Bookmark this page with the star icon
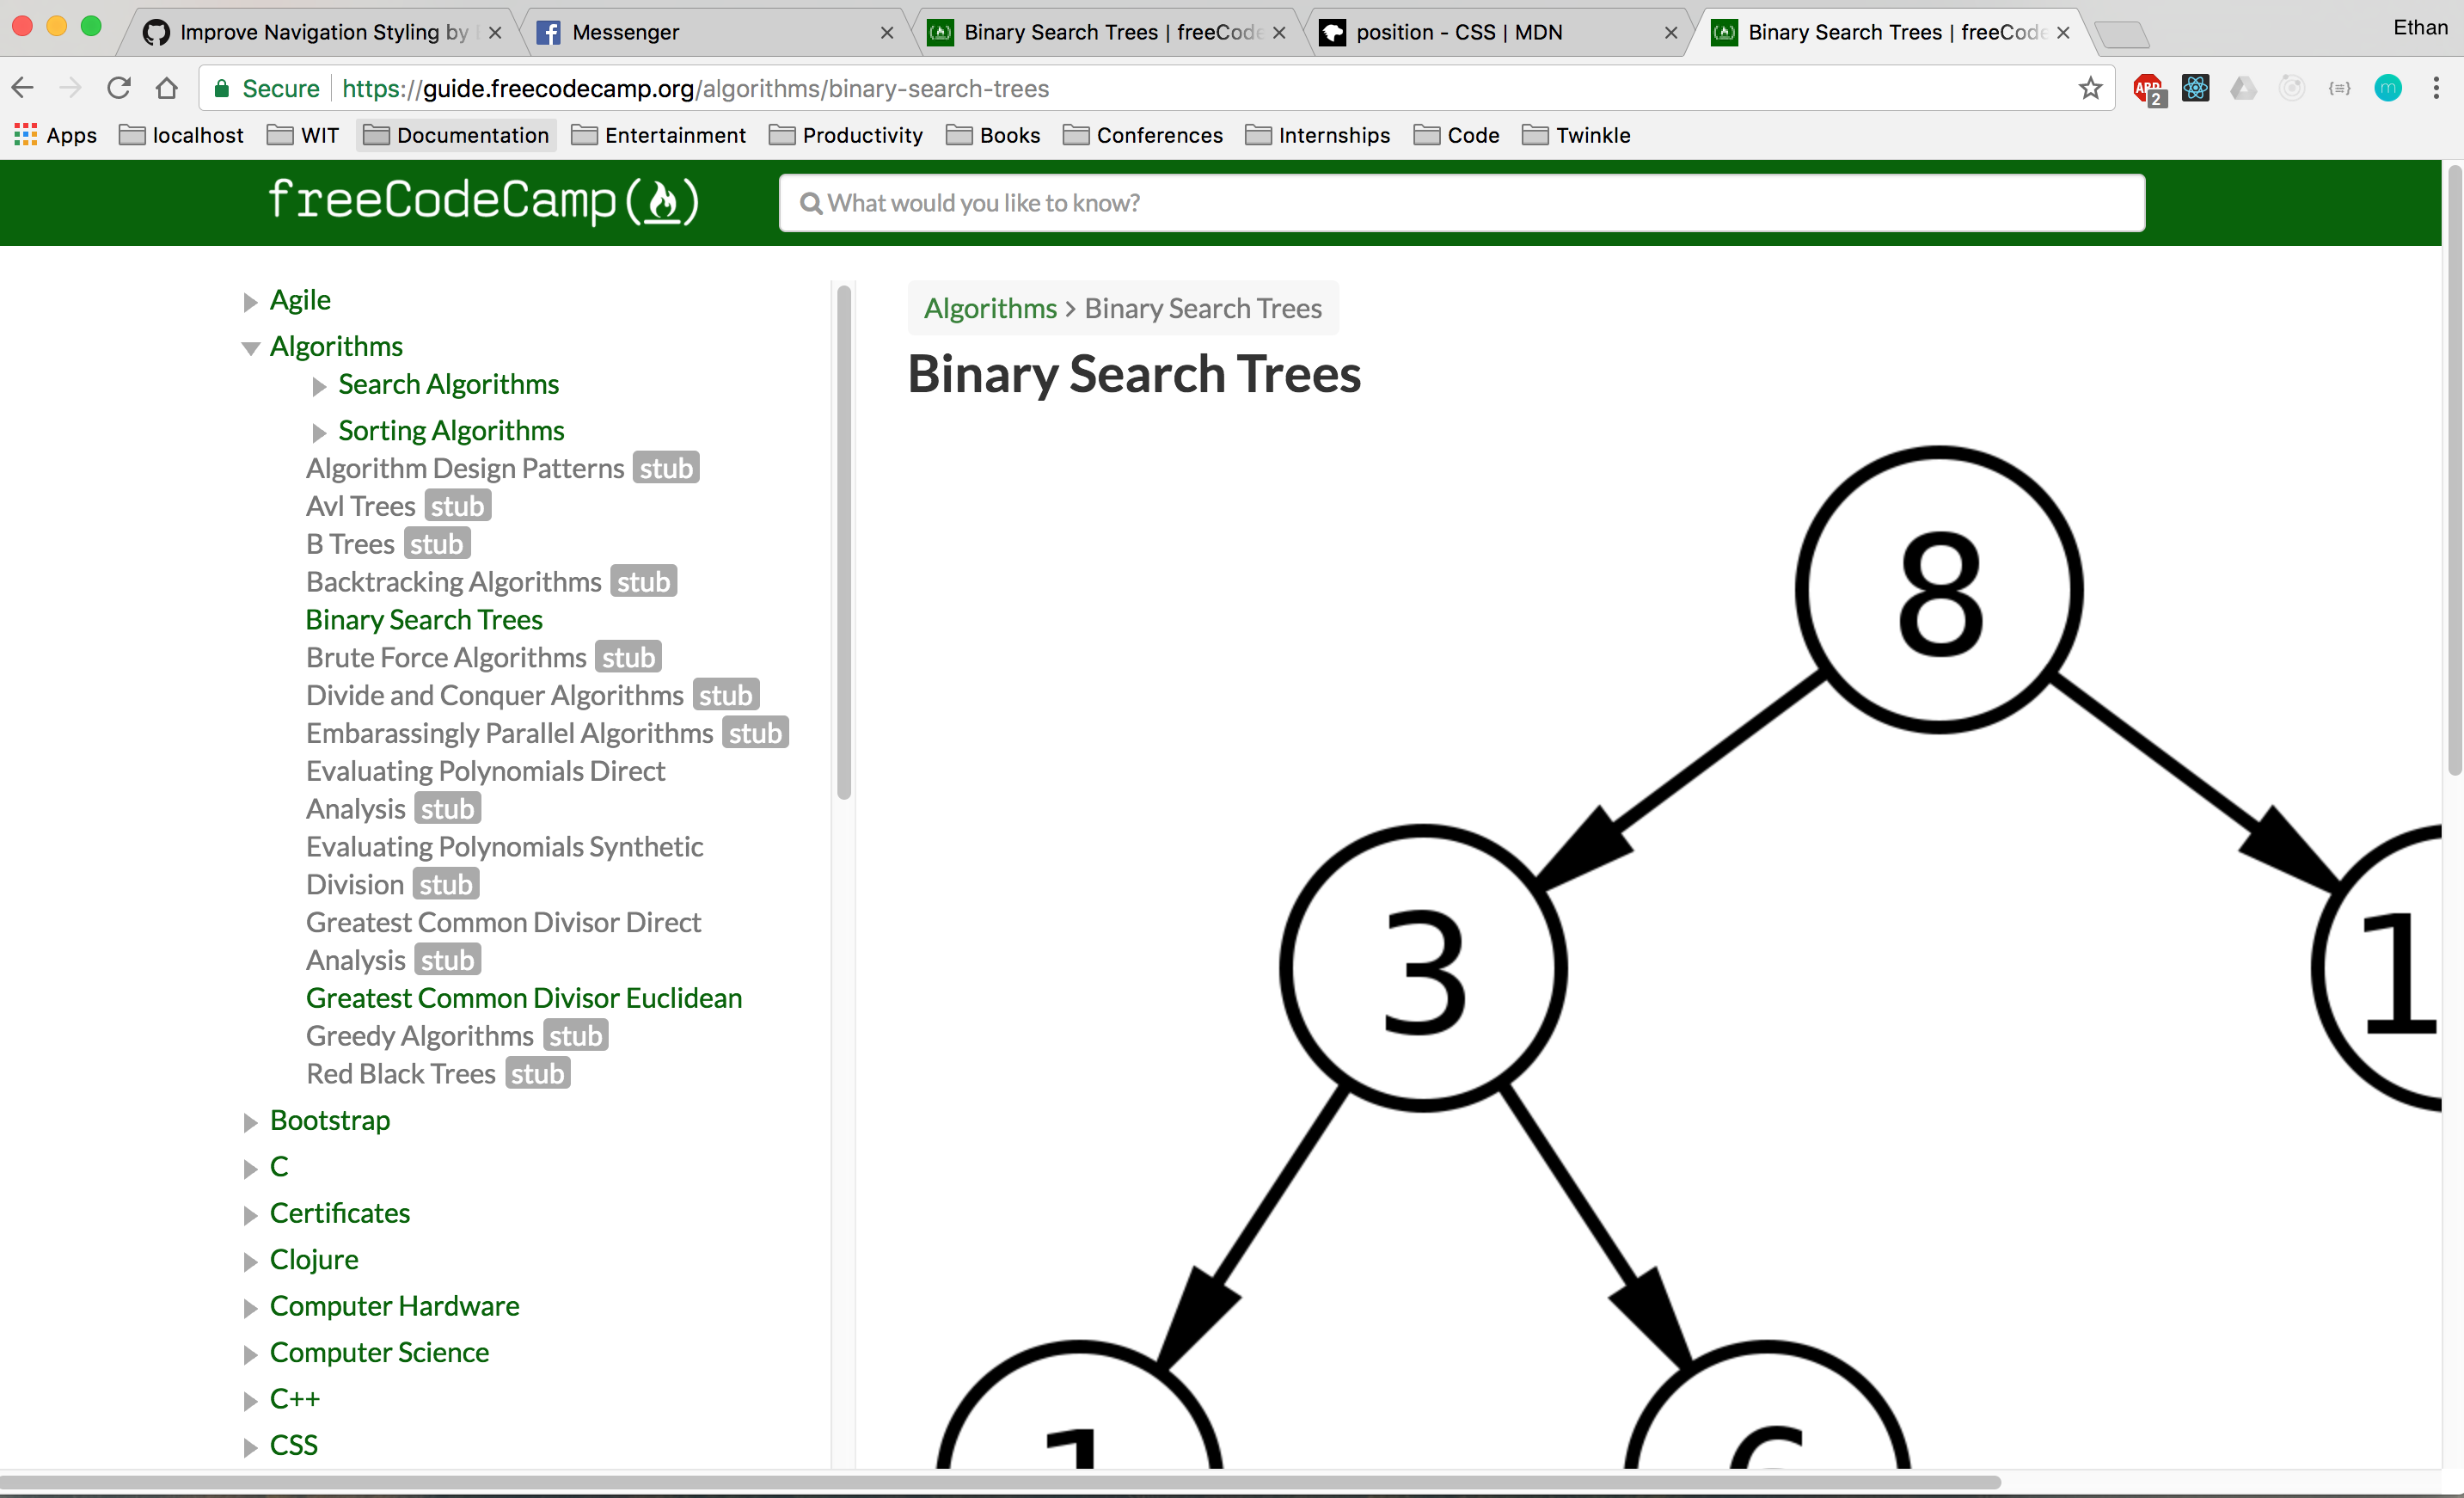This screenshot has height=1498, width=2464. (2090, 88)
